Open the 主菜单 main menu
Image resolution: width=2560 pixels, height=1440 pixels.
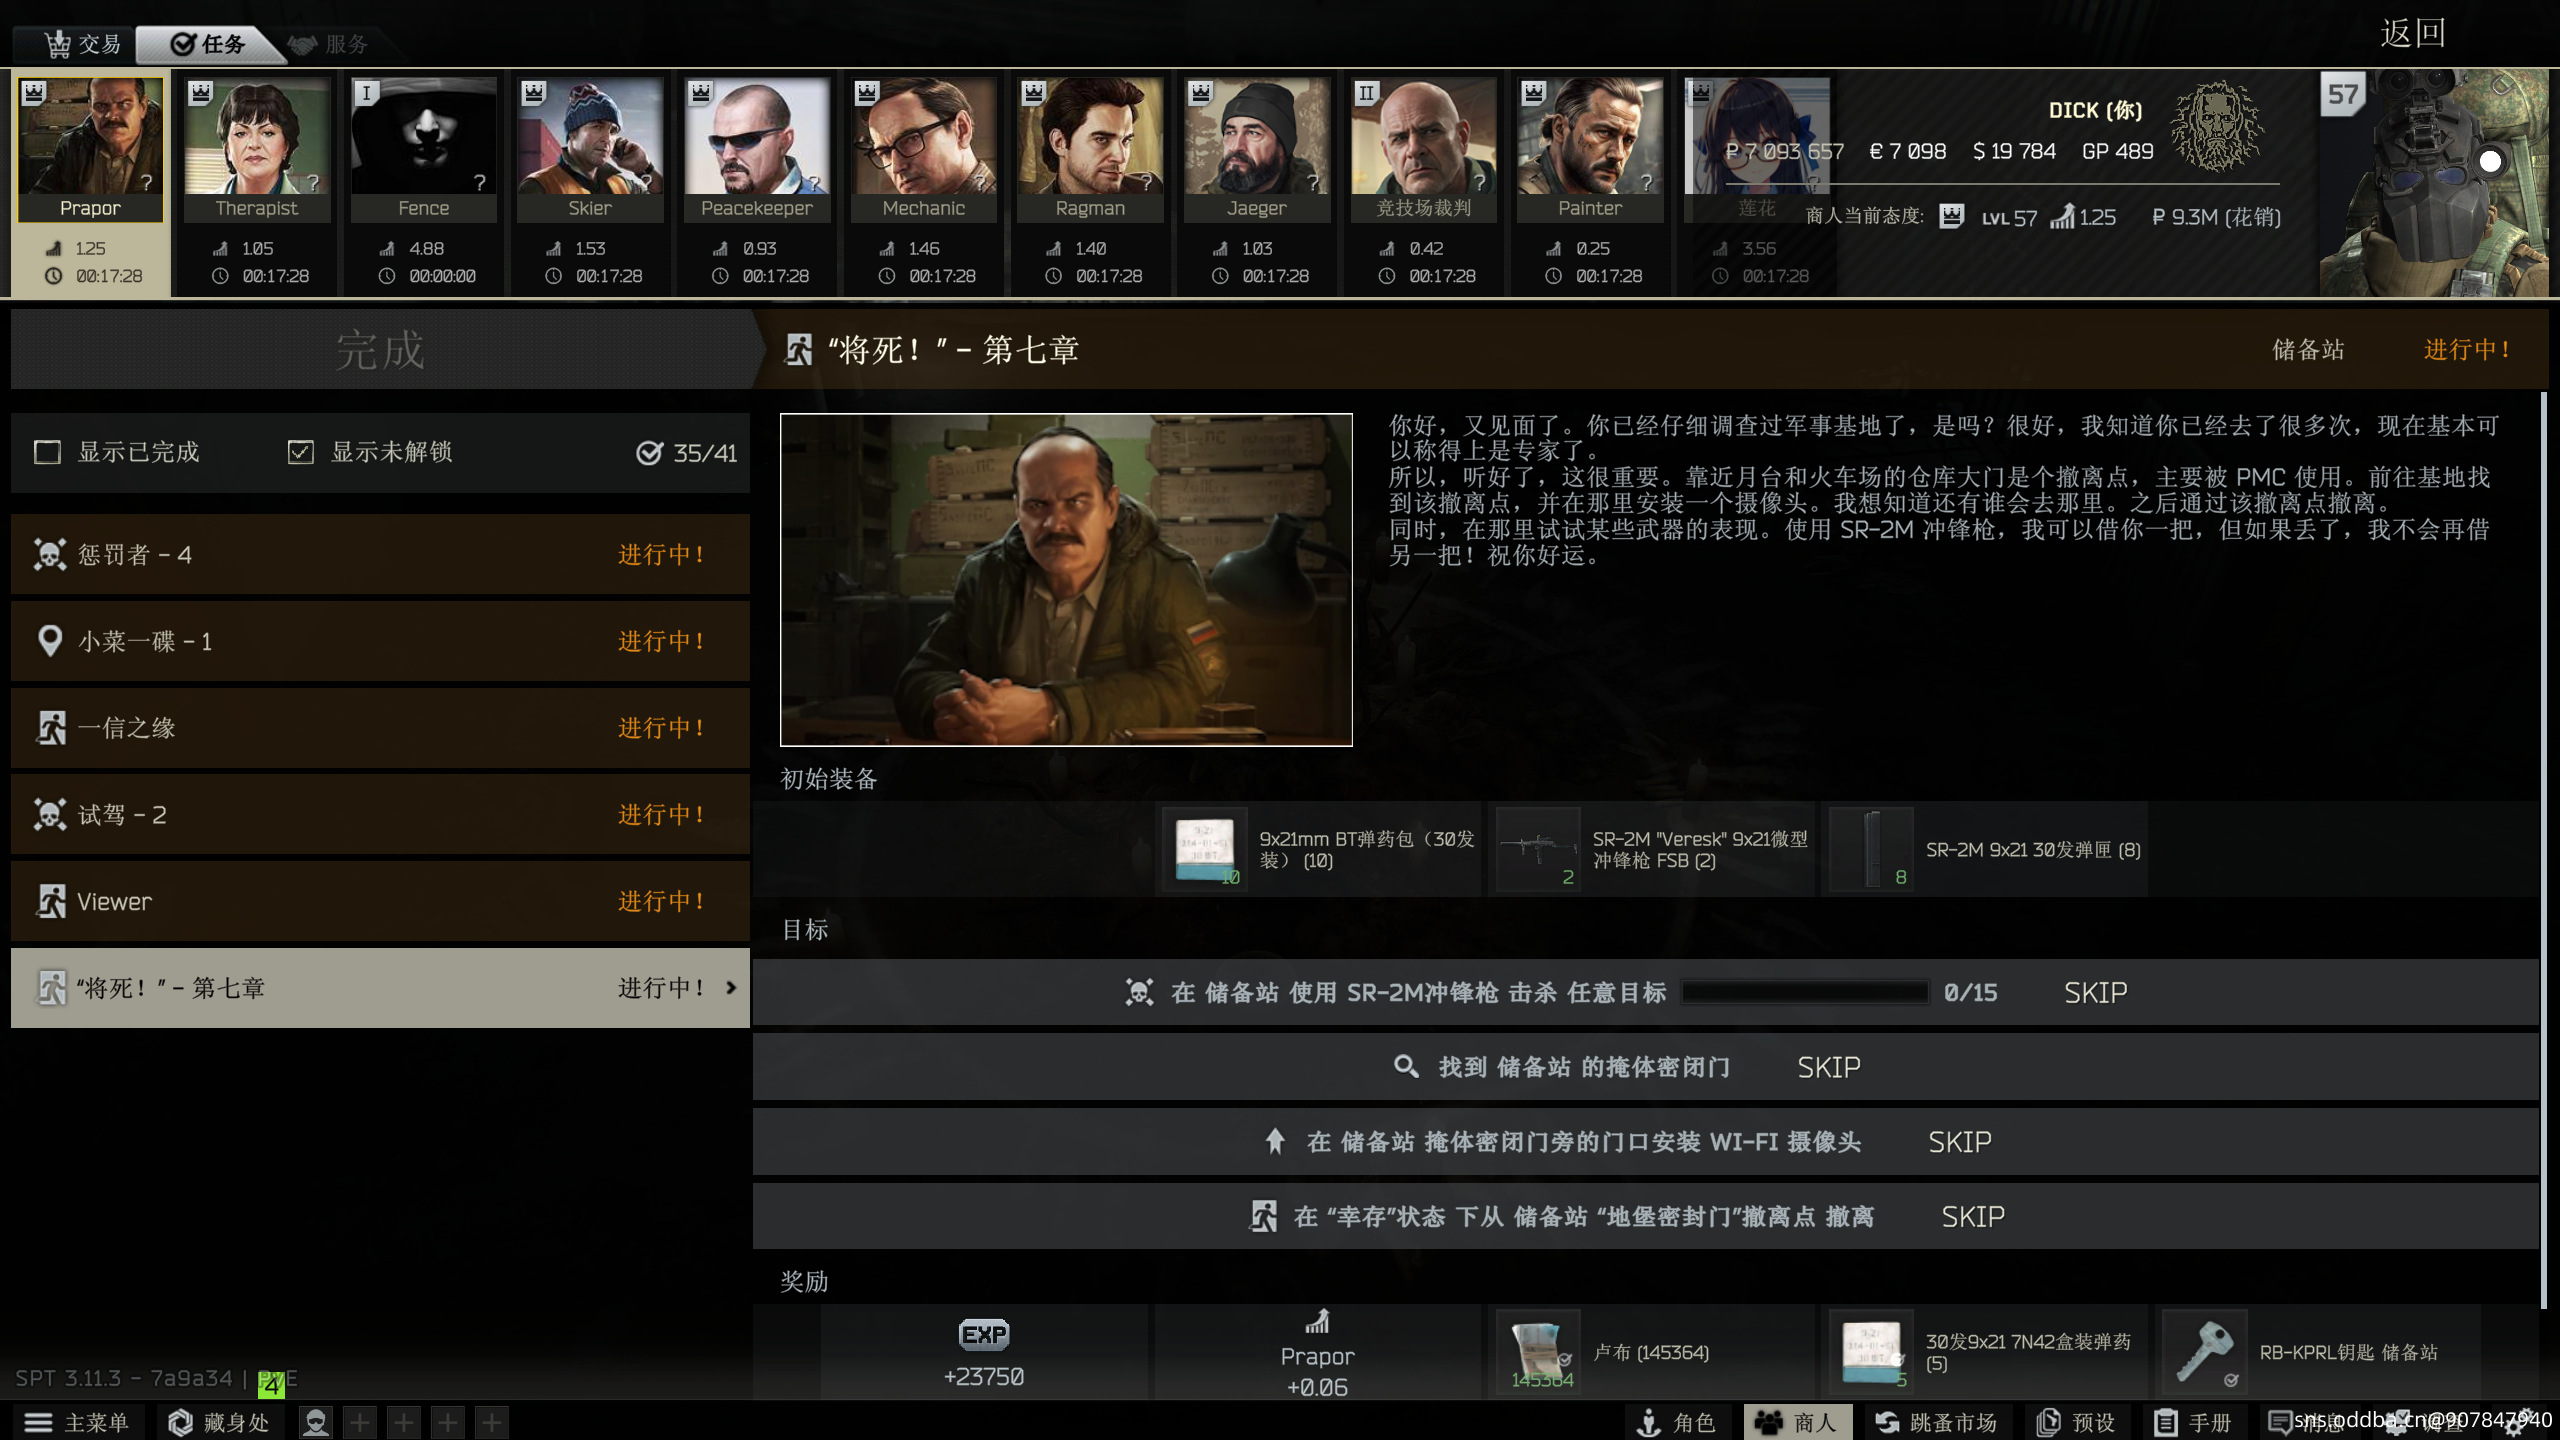click(78, 1422)
